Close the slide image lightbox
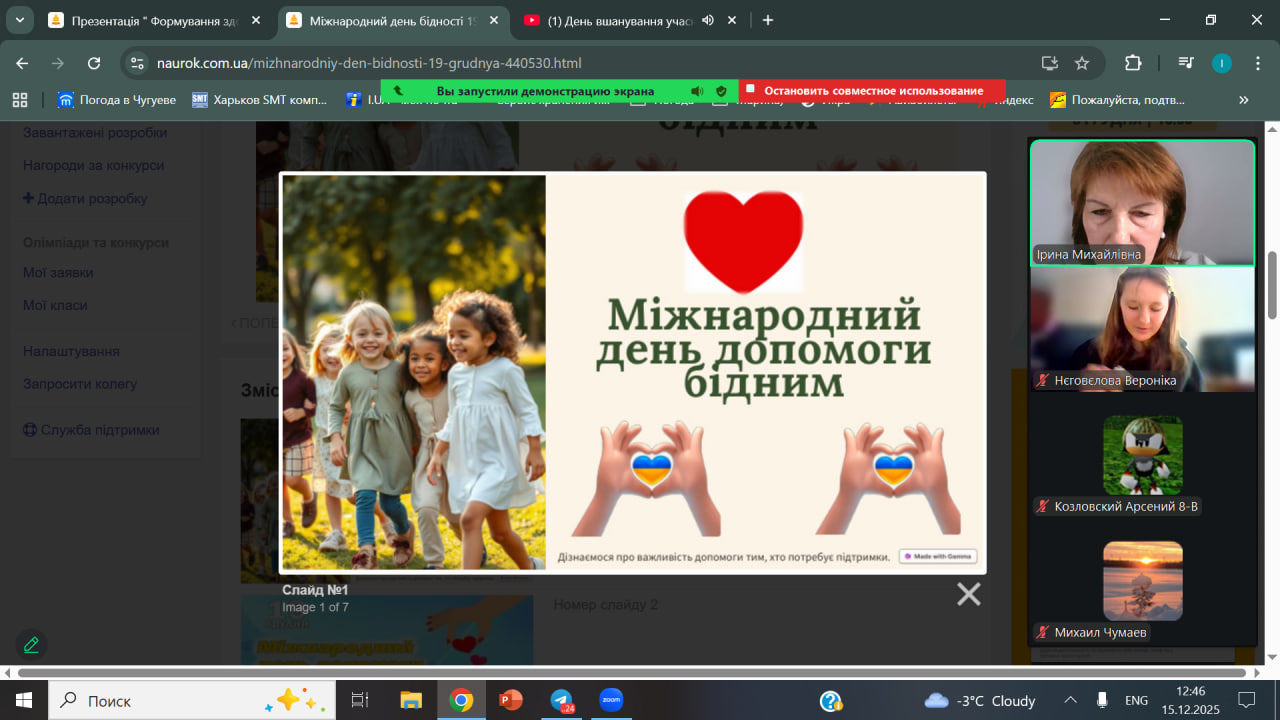This screenshot has height=720, width=1280. point(968,594)
